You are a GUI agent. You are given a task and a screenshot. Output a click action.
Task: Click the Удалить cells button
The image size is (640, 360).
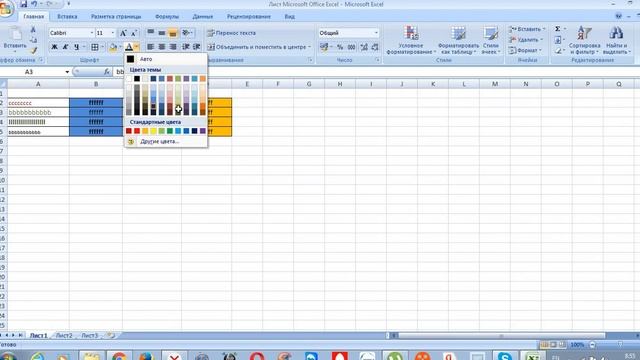coord(526,40)
